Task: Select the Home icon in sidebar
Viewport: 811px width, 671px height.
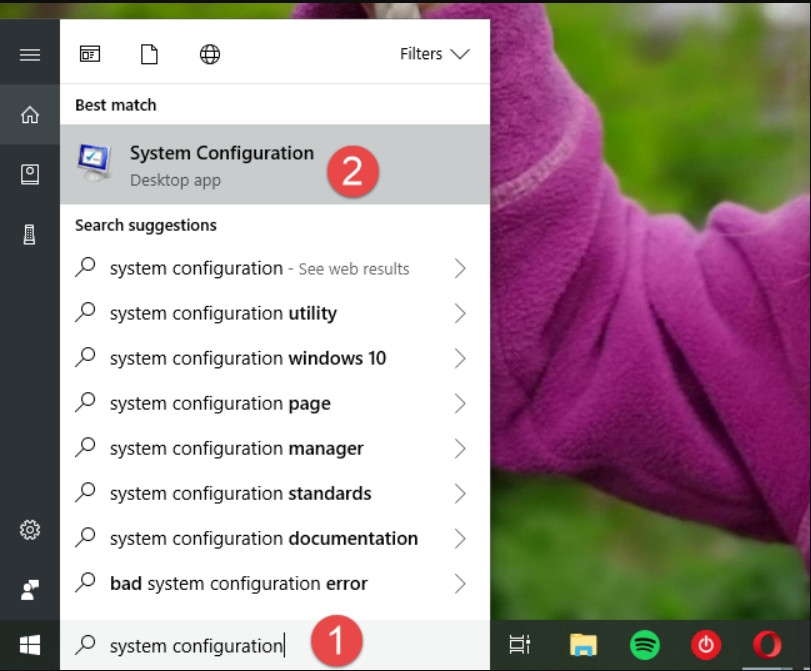Action: pyautogui.click(x=30, y=115)
